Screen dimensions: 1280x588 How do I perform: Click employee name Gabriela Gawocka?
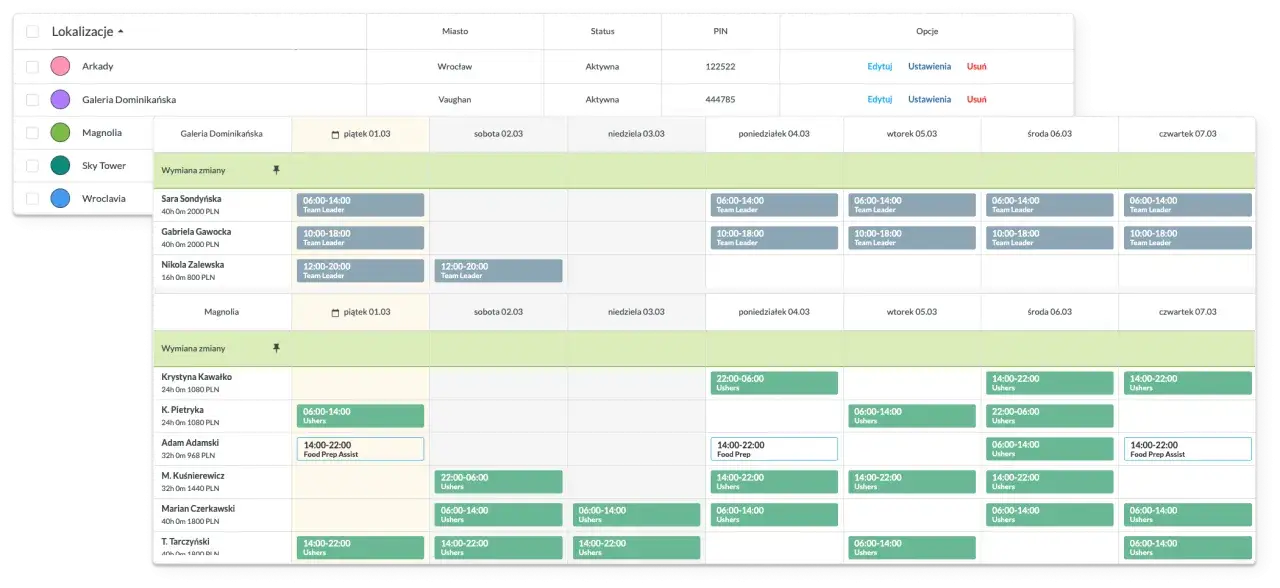pyautogui.click(x=196, y=232)
